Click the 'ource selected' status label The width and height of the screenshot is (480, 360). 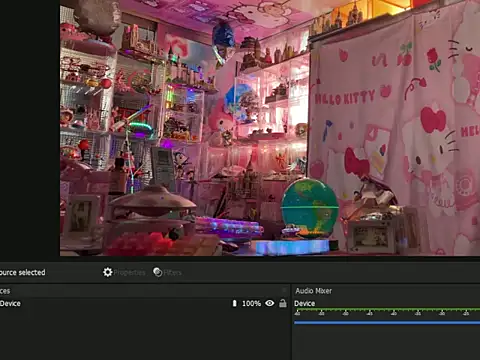click(22, 272)
